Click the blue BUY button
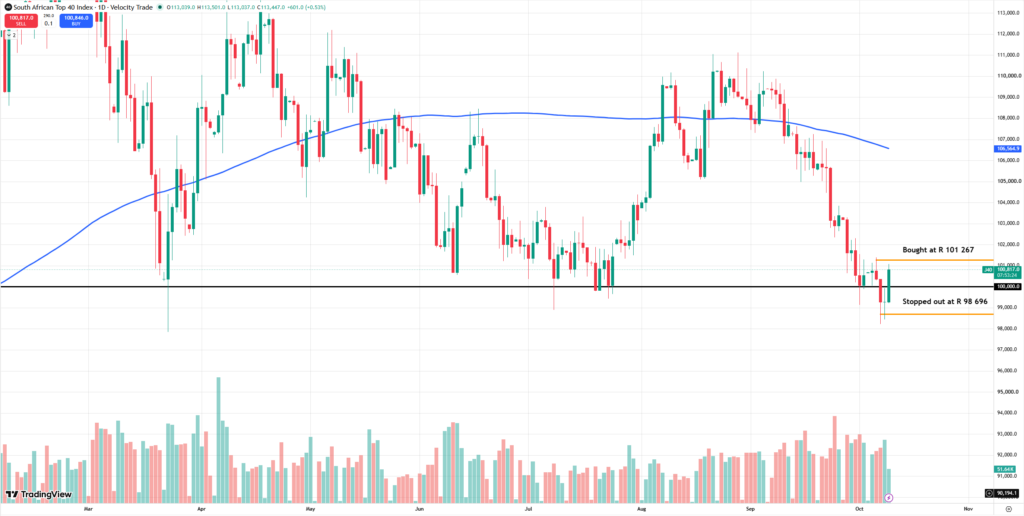The height and width of the screenshot is (516, 1024). [76, 21]
